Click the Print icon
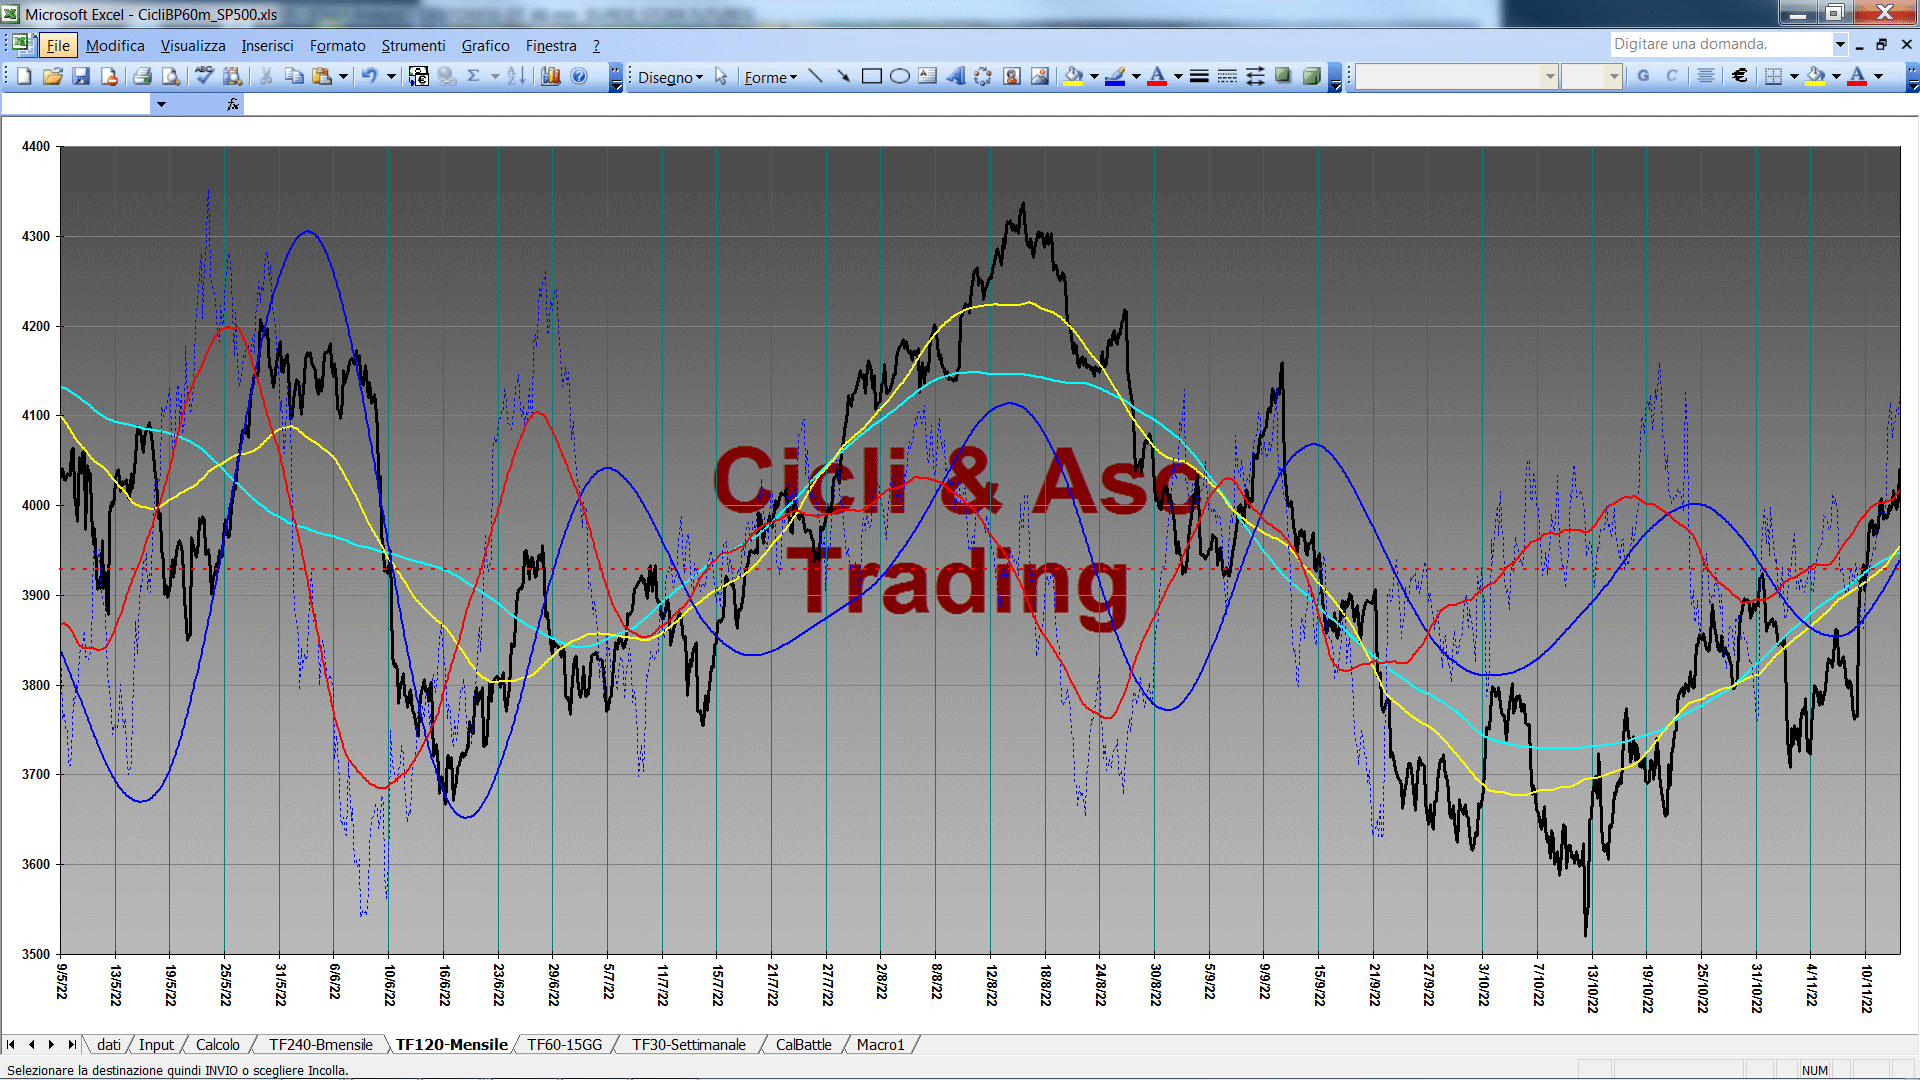Image resolution: width=1920 pixels, height=1080 pixels. [x=142, y=76]
